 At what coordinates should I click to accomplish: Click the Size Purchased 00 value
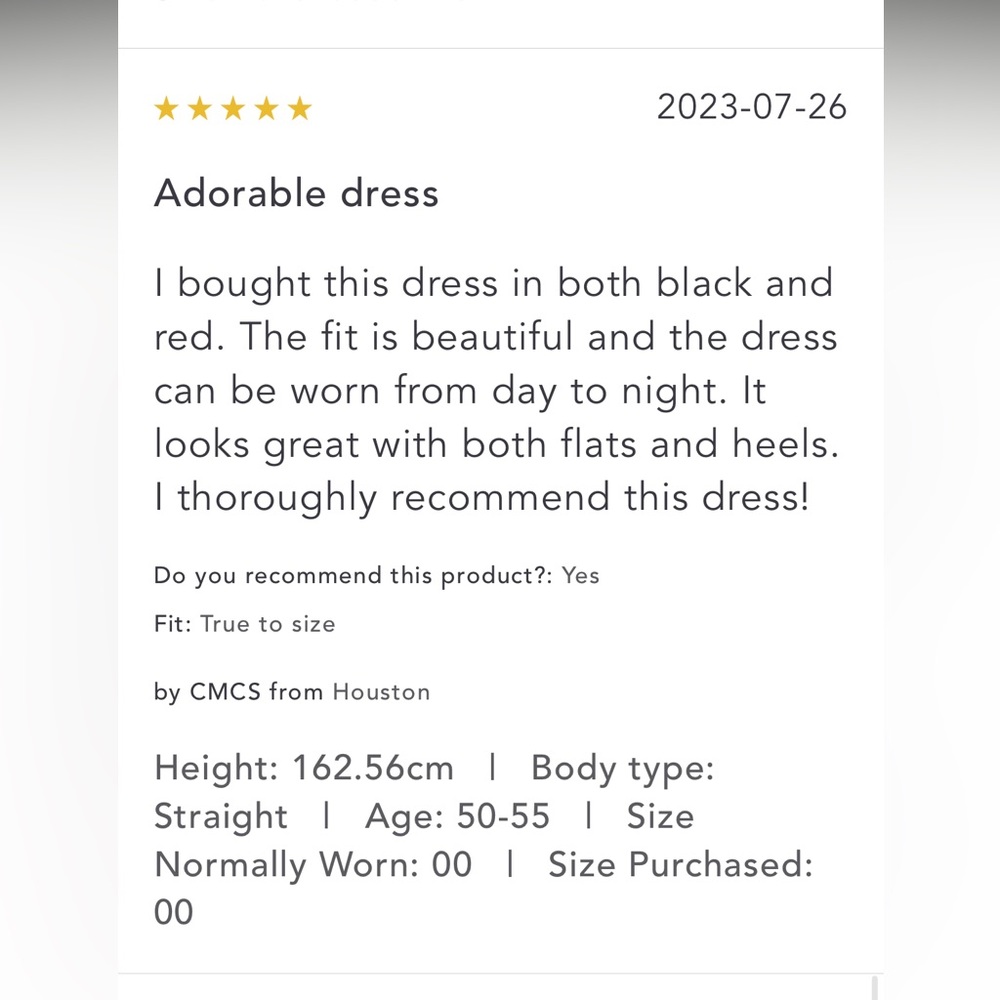[173, 913]
